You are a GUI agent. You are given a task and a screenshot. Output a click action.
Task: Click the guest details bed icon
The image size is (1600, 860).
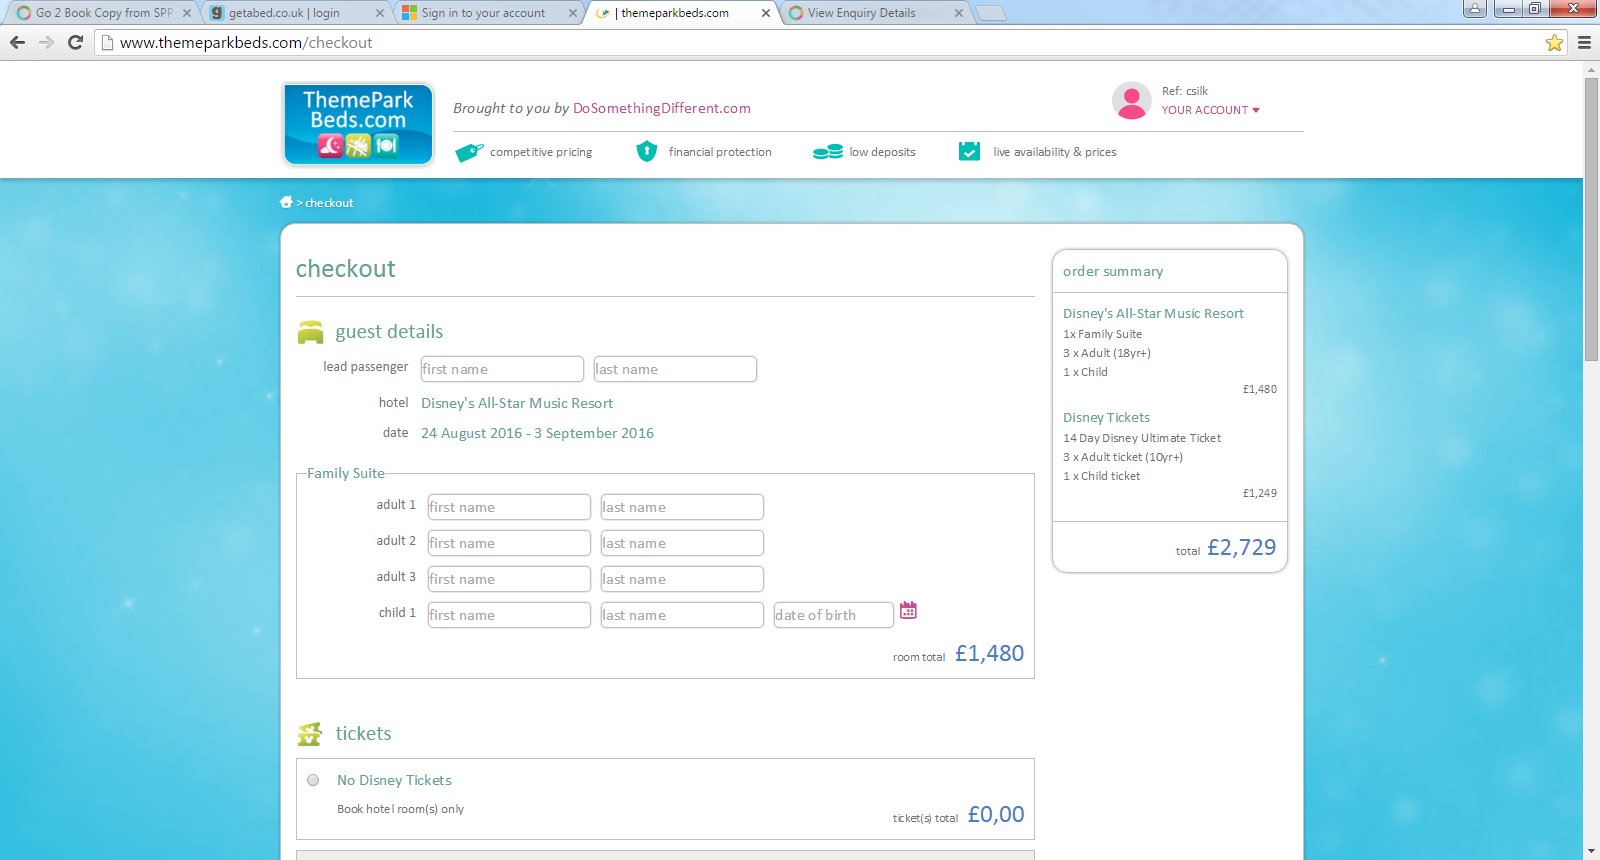tap(311, 332)
